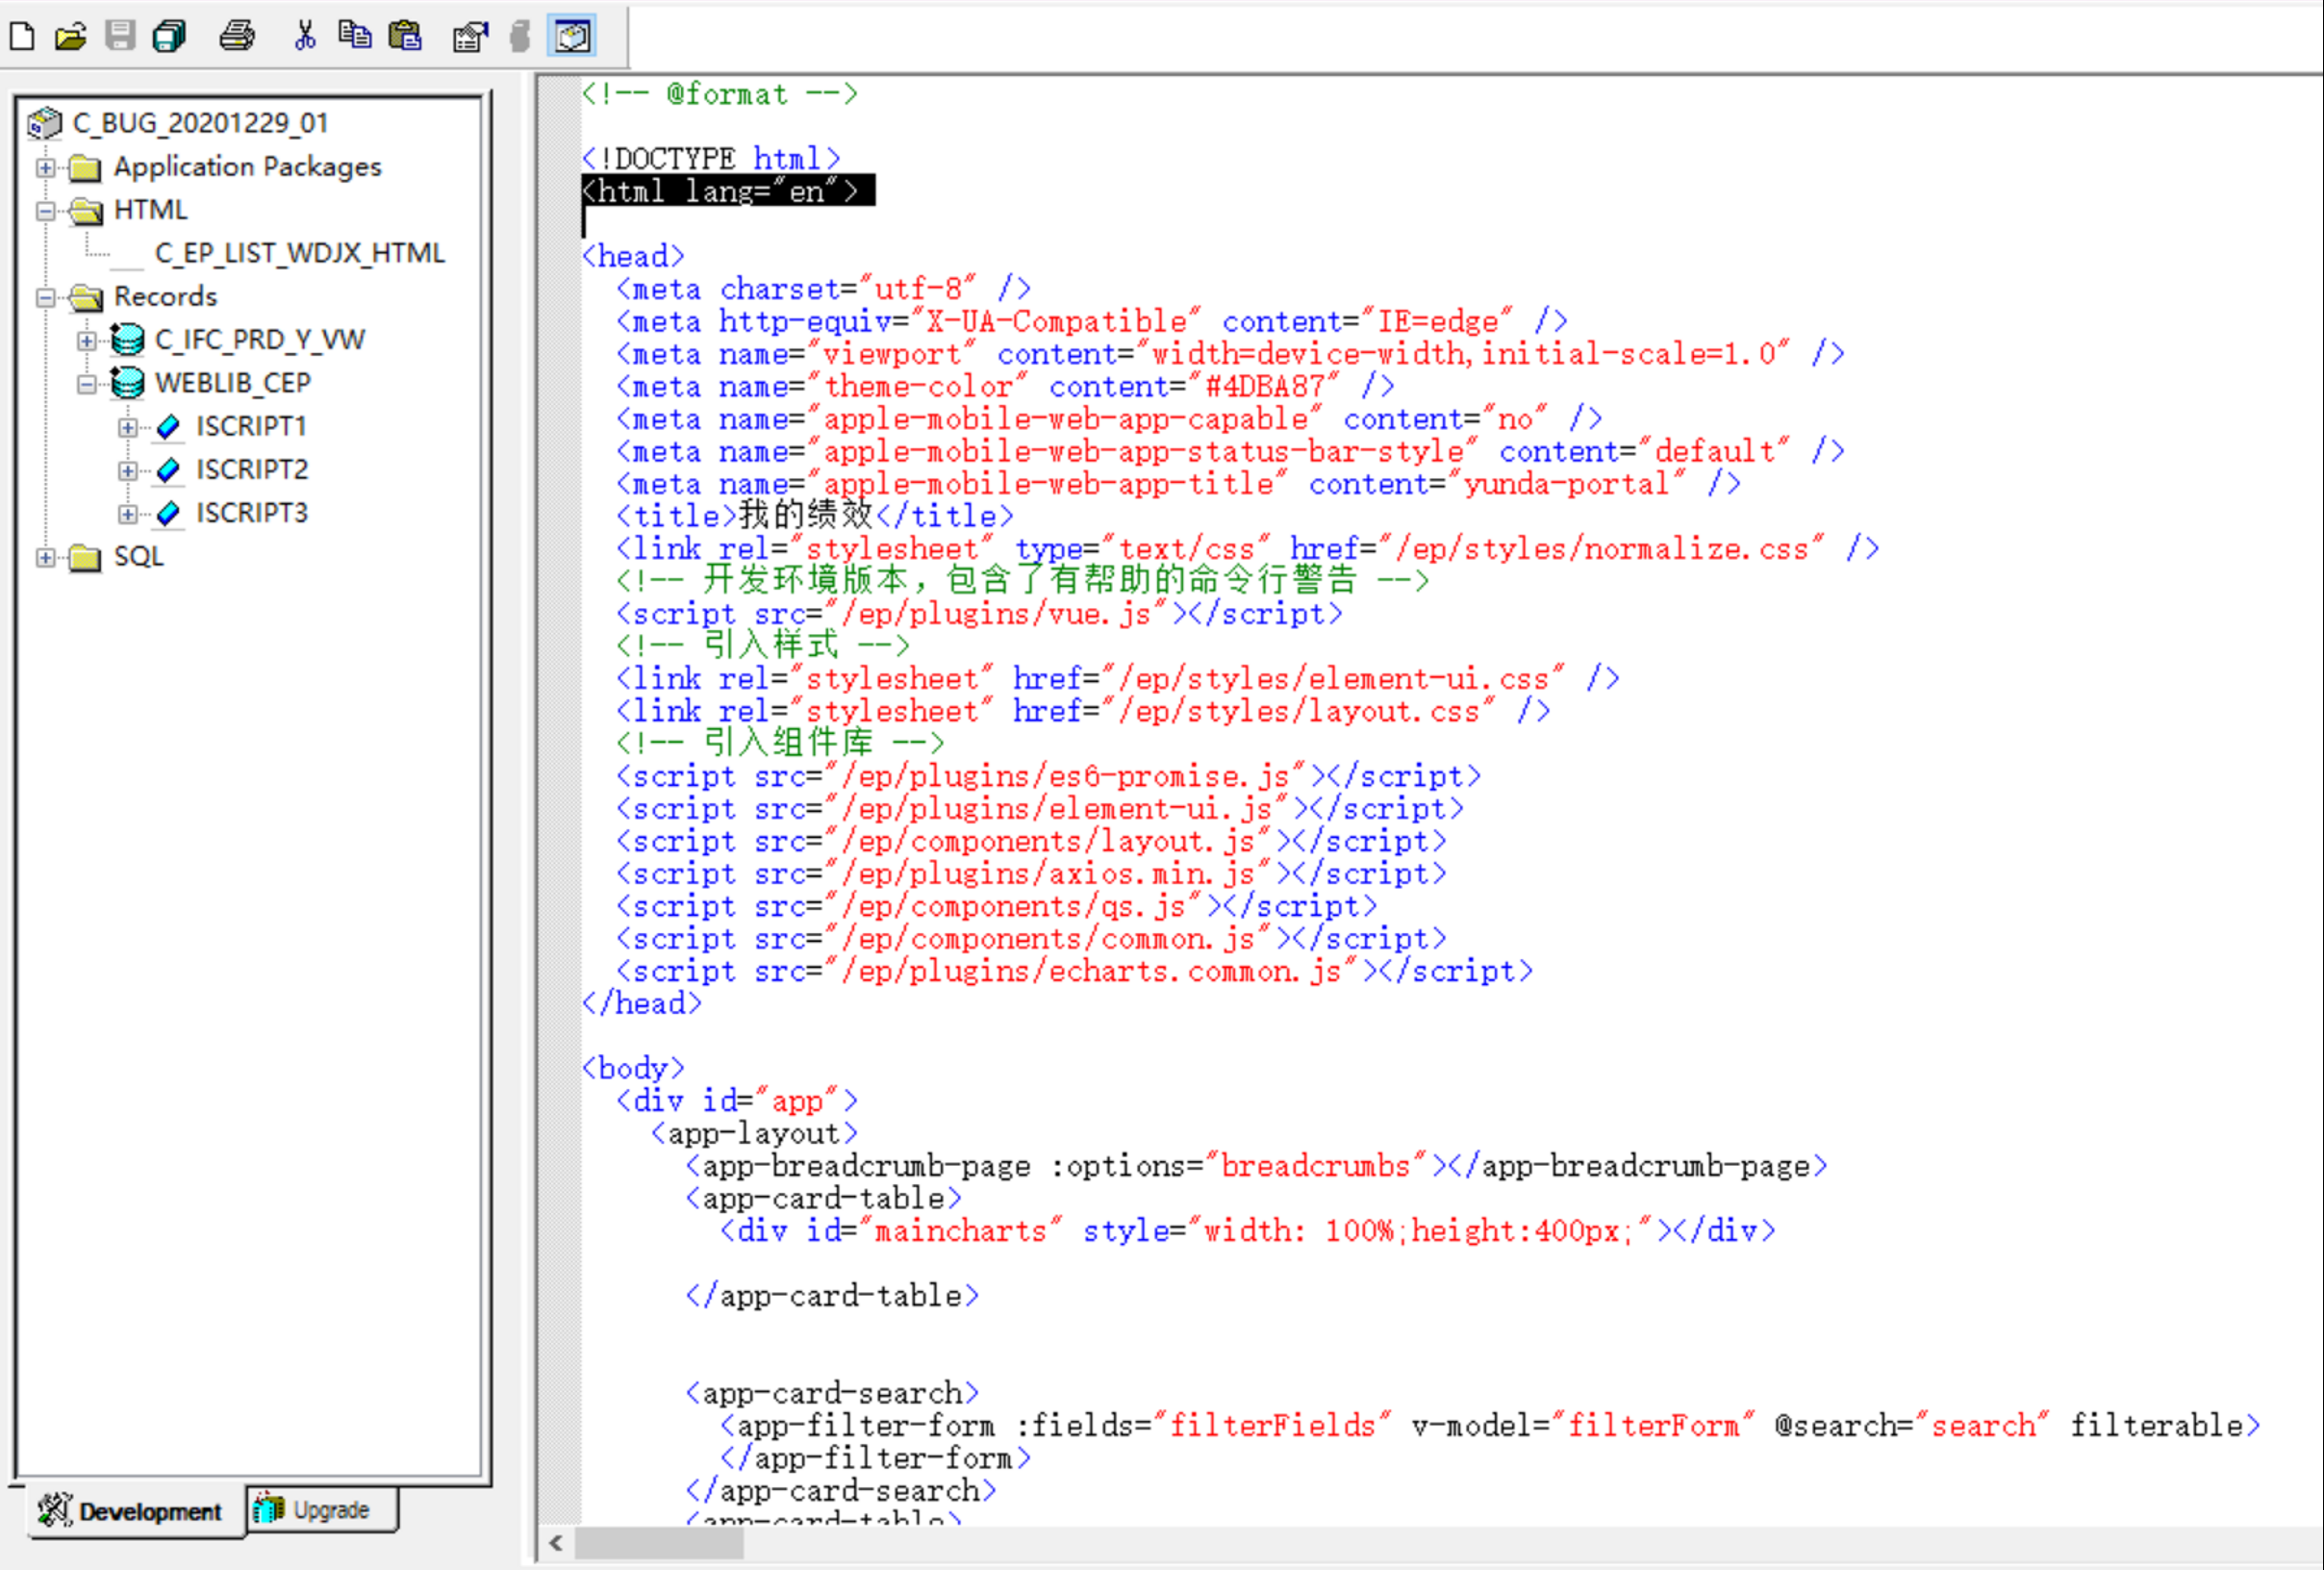The width and height of the screenshot is (2324, 1570).
Task: Select the ISCRIPT2 field label
Action: pyautogui.click(x=252, y=470)
